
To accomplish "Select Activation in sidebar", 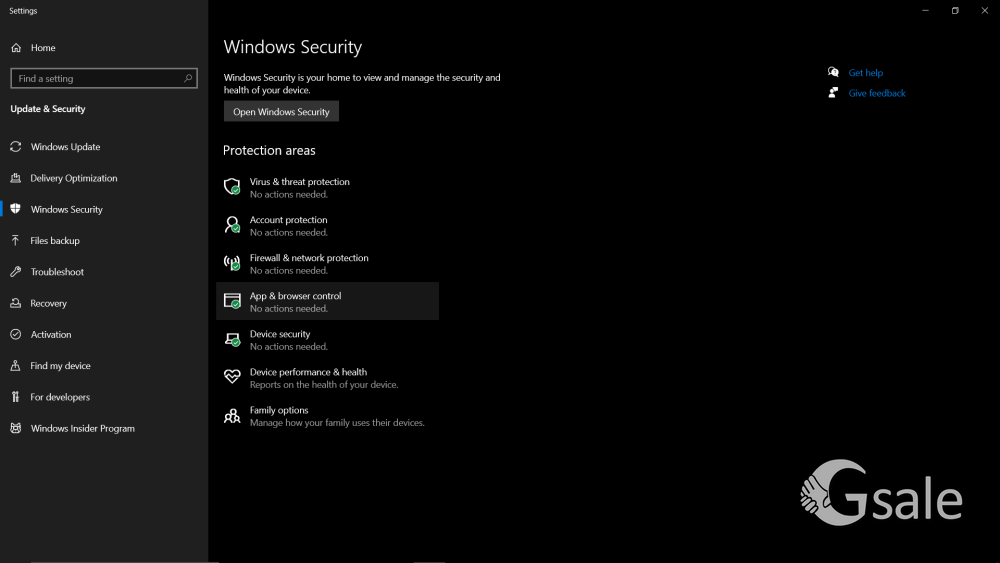I will 51,334.
